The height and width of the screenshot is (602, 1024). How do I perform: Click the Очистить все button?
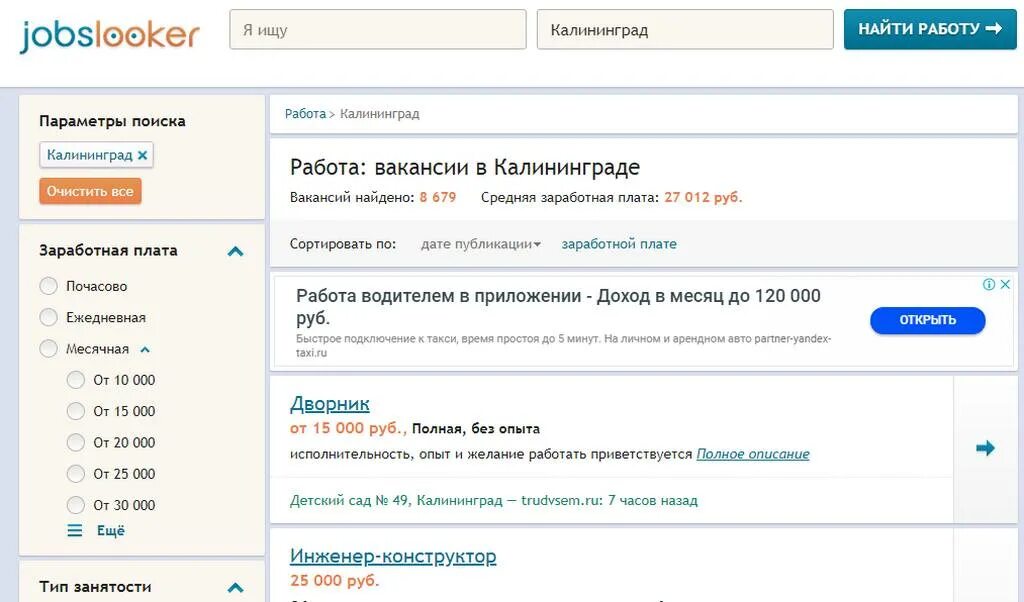[90, 191]
